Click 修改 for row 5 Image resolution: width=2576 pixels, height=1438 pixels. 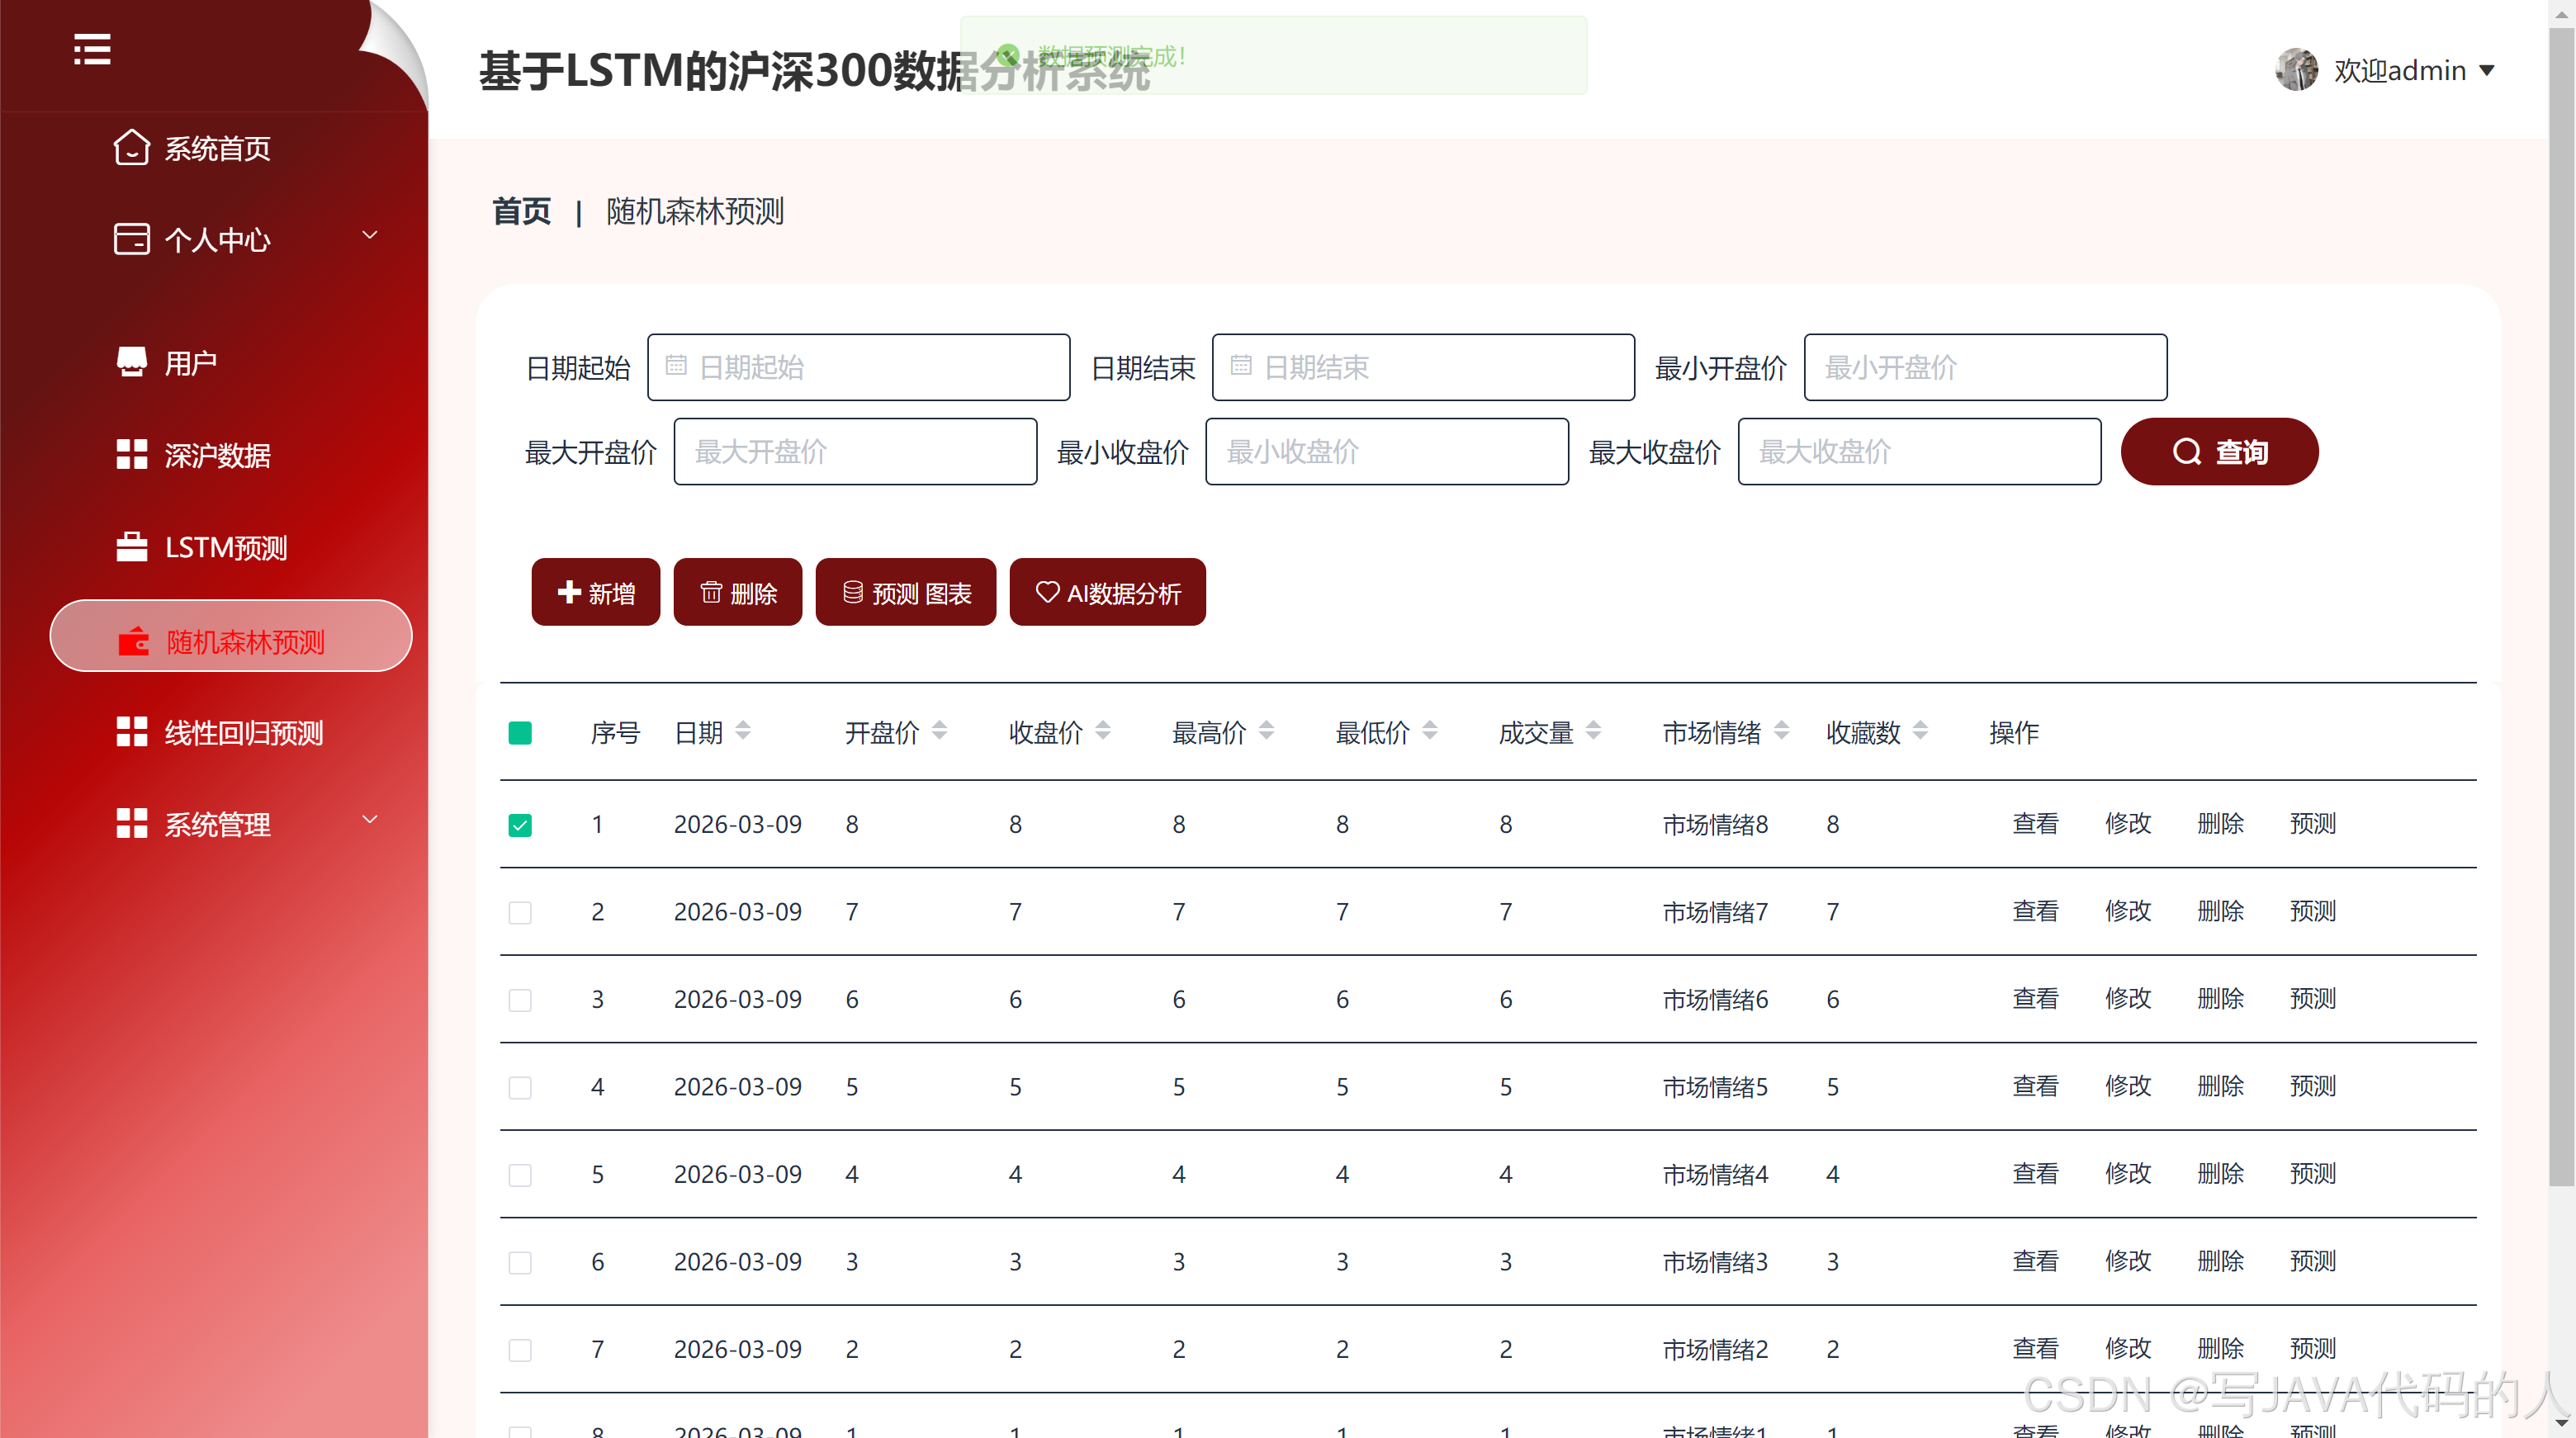coord(2127,1173)
